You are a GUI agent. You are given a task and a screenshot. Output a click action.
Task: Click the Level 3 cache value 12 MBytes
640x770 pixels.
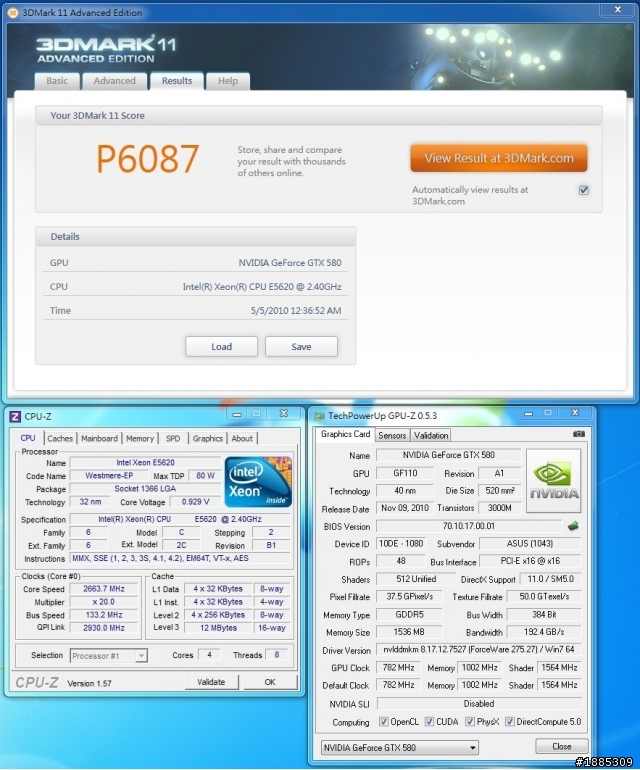click(x=218, y=628)
